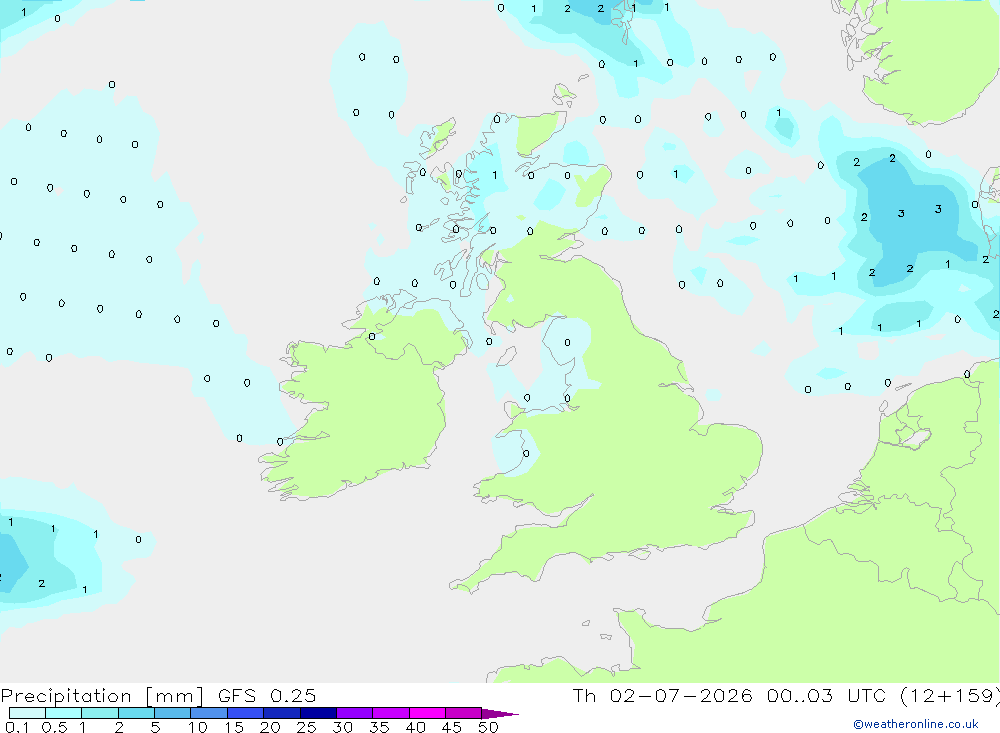Click the '25' legend scale label

(306, 727)
